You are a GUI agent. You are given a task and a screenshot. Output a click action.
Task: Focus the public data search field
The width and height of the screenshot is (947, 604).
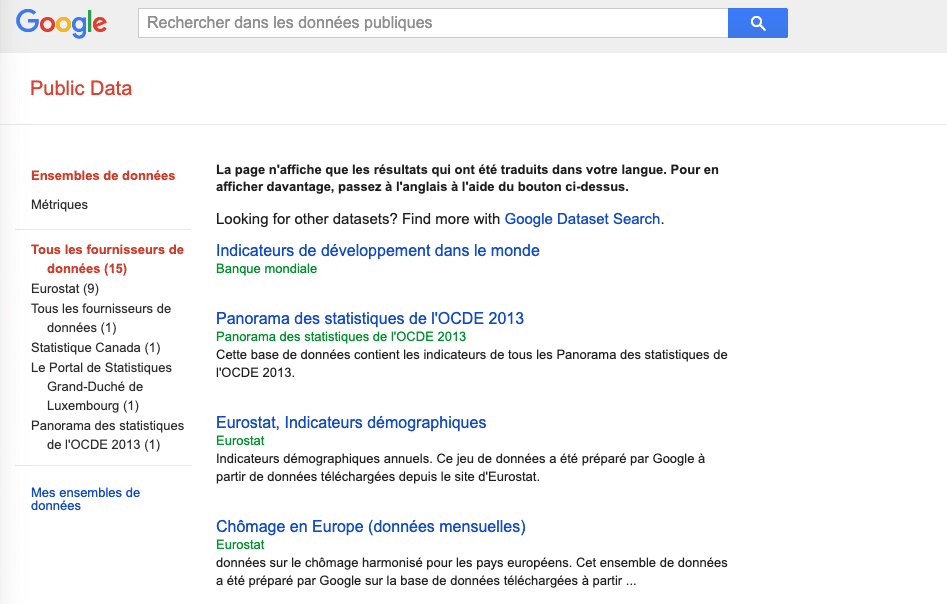pos(432,23)
